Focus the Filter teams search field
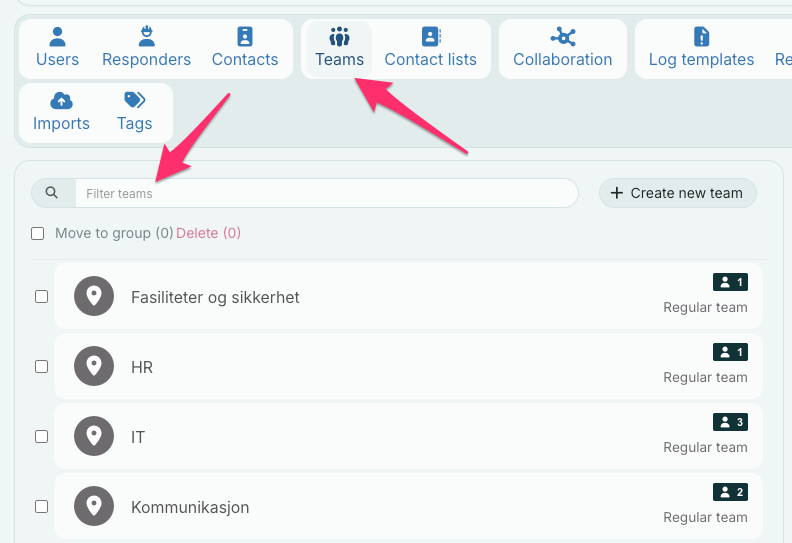 click(325, 193)
